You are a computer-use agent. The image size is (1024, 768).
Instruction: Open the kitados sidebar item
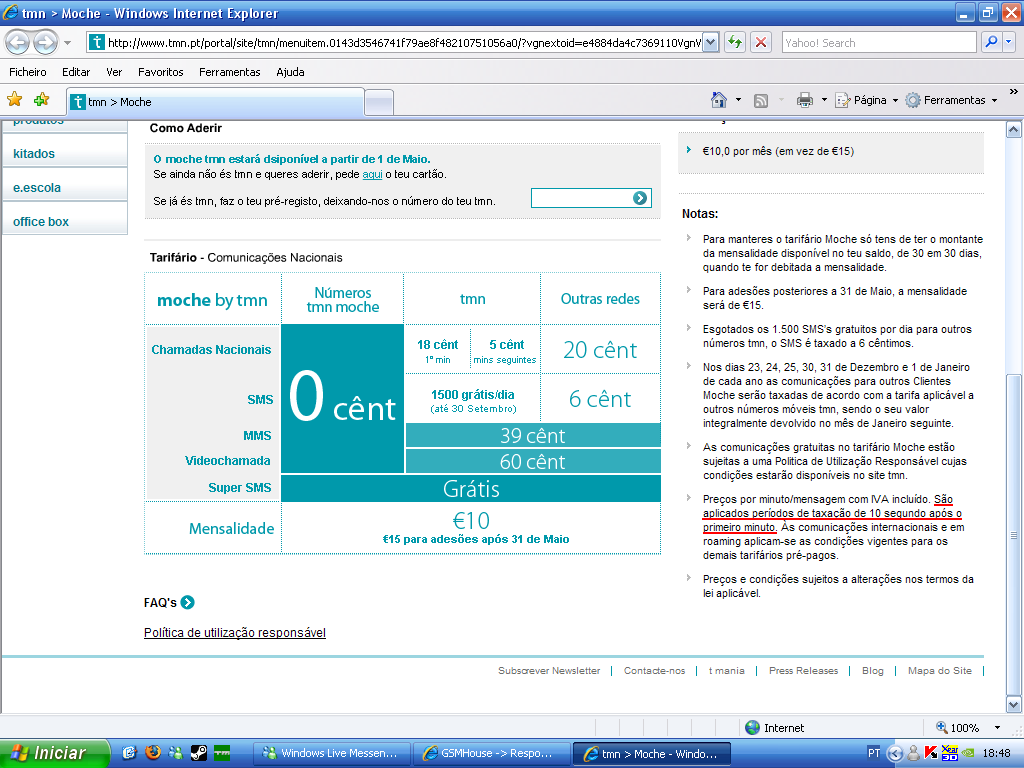point(64,153)
